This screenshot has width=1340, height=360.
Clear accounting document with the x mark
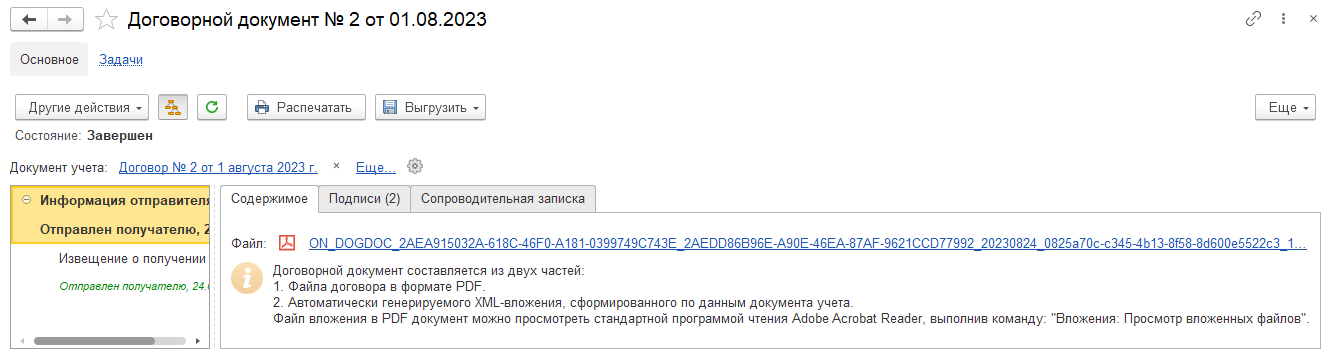click(337, 166)
